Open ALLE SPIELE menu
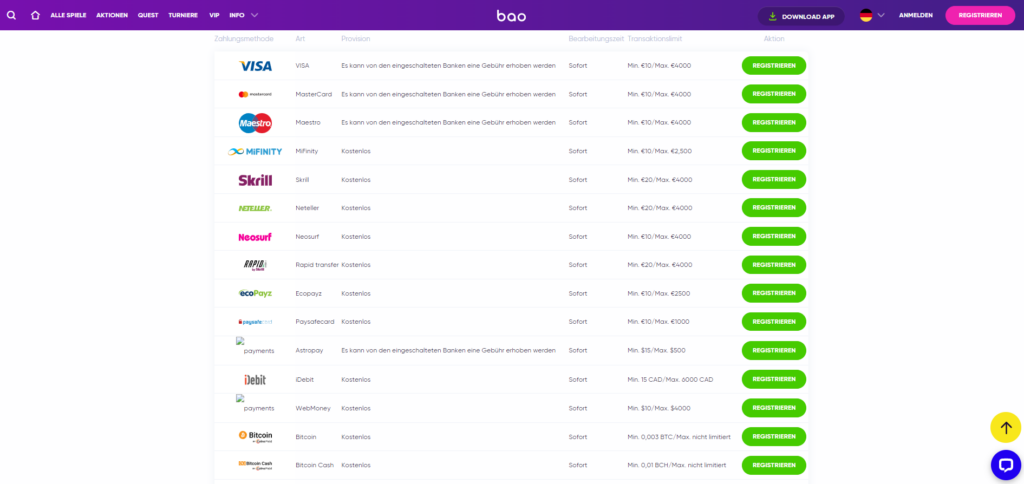 click(x=69, y=15)
